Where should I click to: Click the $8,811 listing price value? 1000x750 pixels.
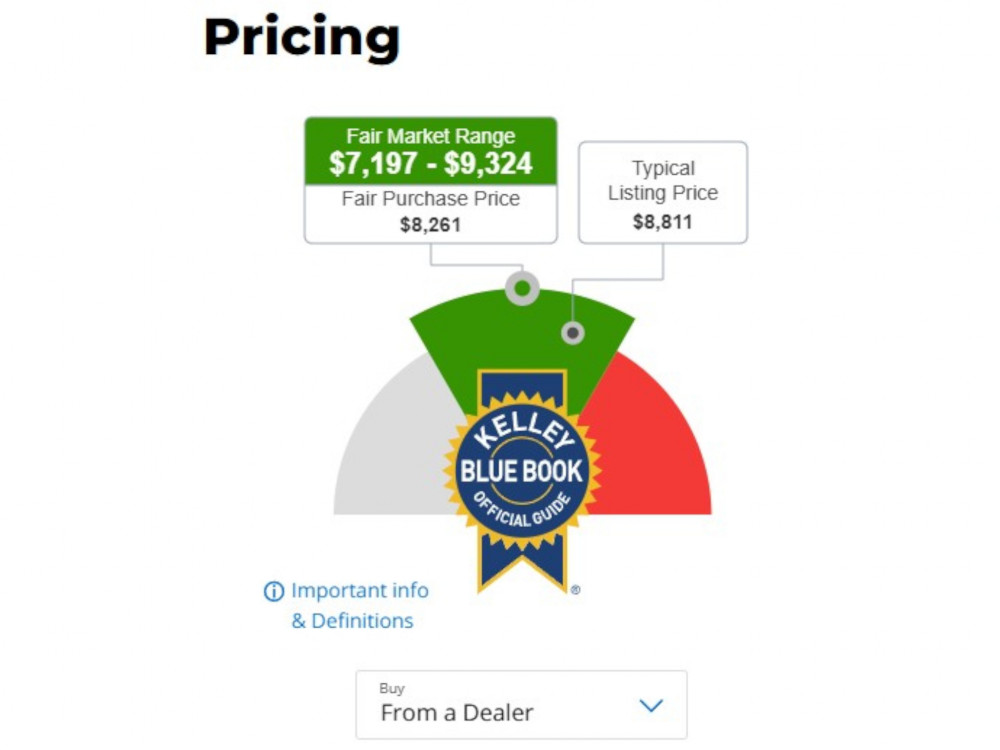click(x=663, y=222)
